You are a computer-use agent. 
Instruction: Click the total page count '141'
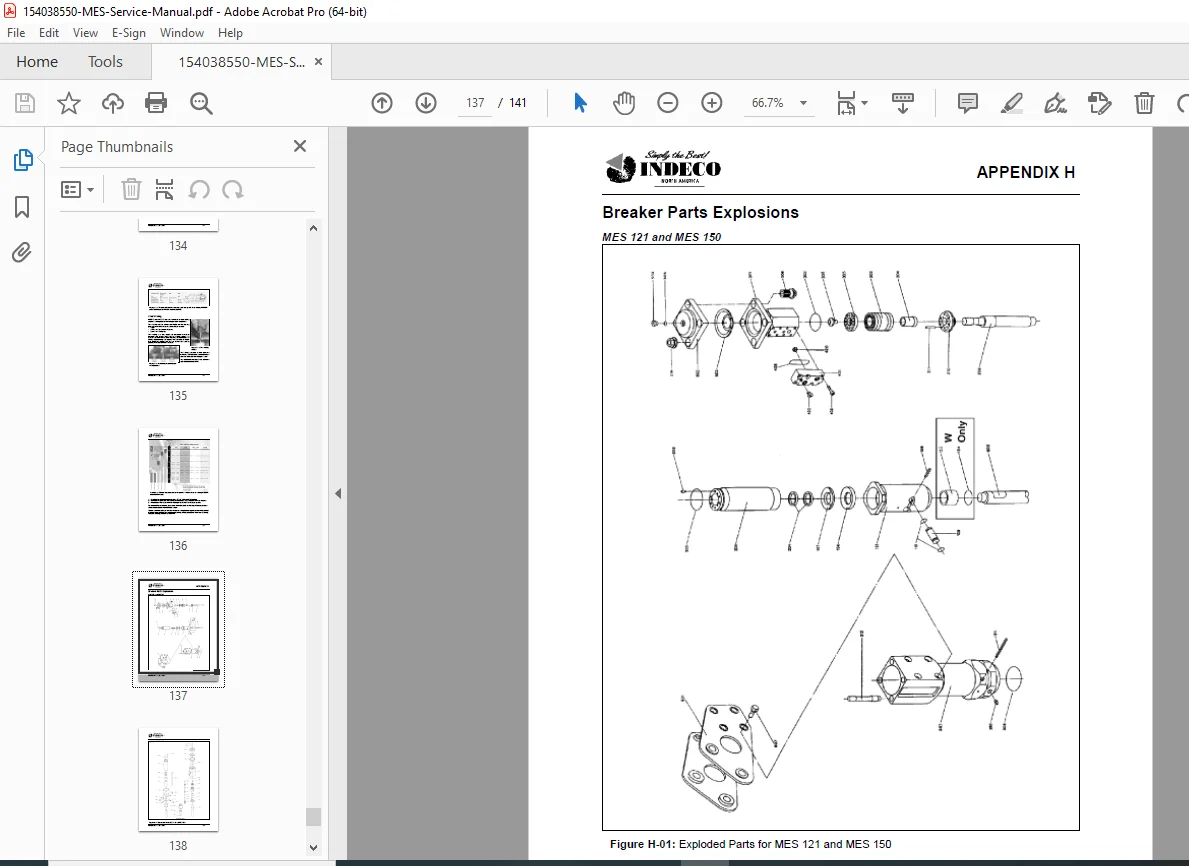point(518,103)
